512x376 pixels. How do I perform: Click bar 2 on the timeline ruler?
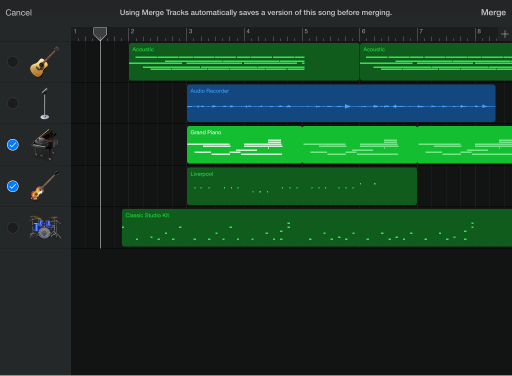[132, 31]
